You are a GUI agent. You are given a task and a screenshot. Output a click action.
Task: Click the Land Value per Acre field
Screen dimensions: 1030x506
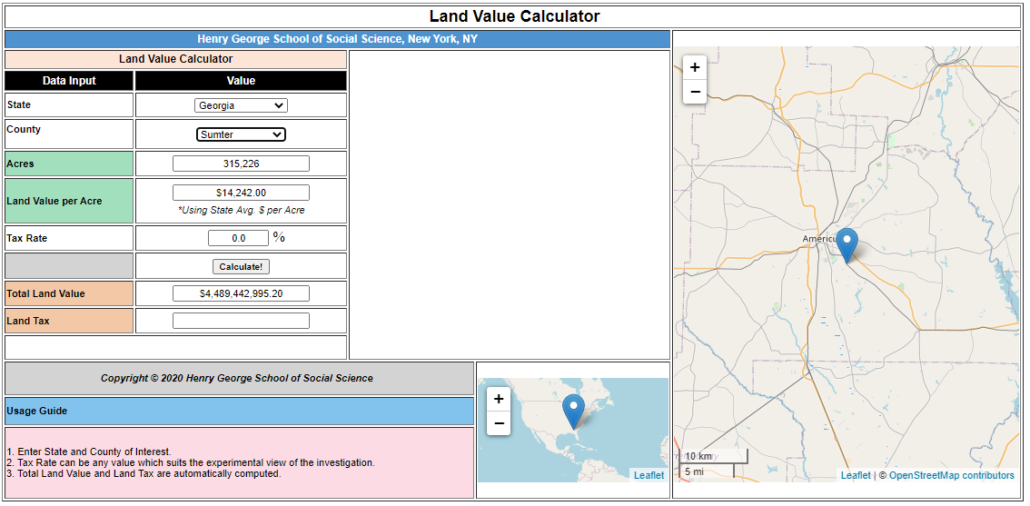241,193
